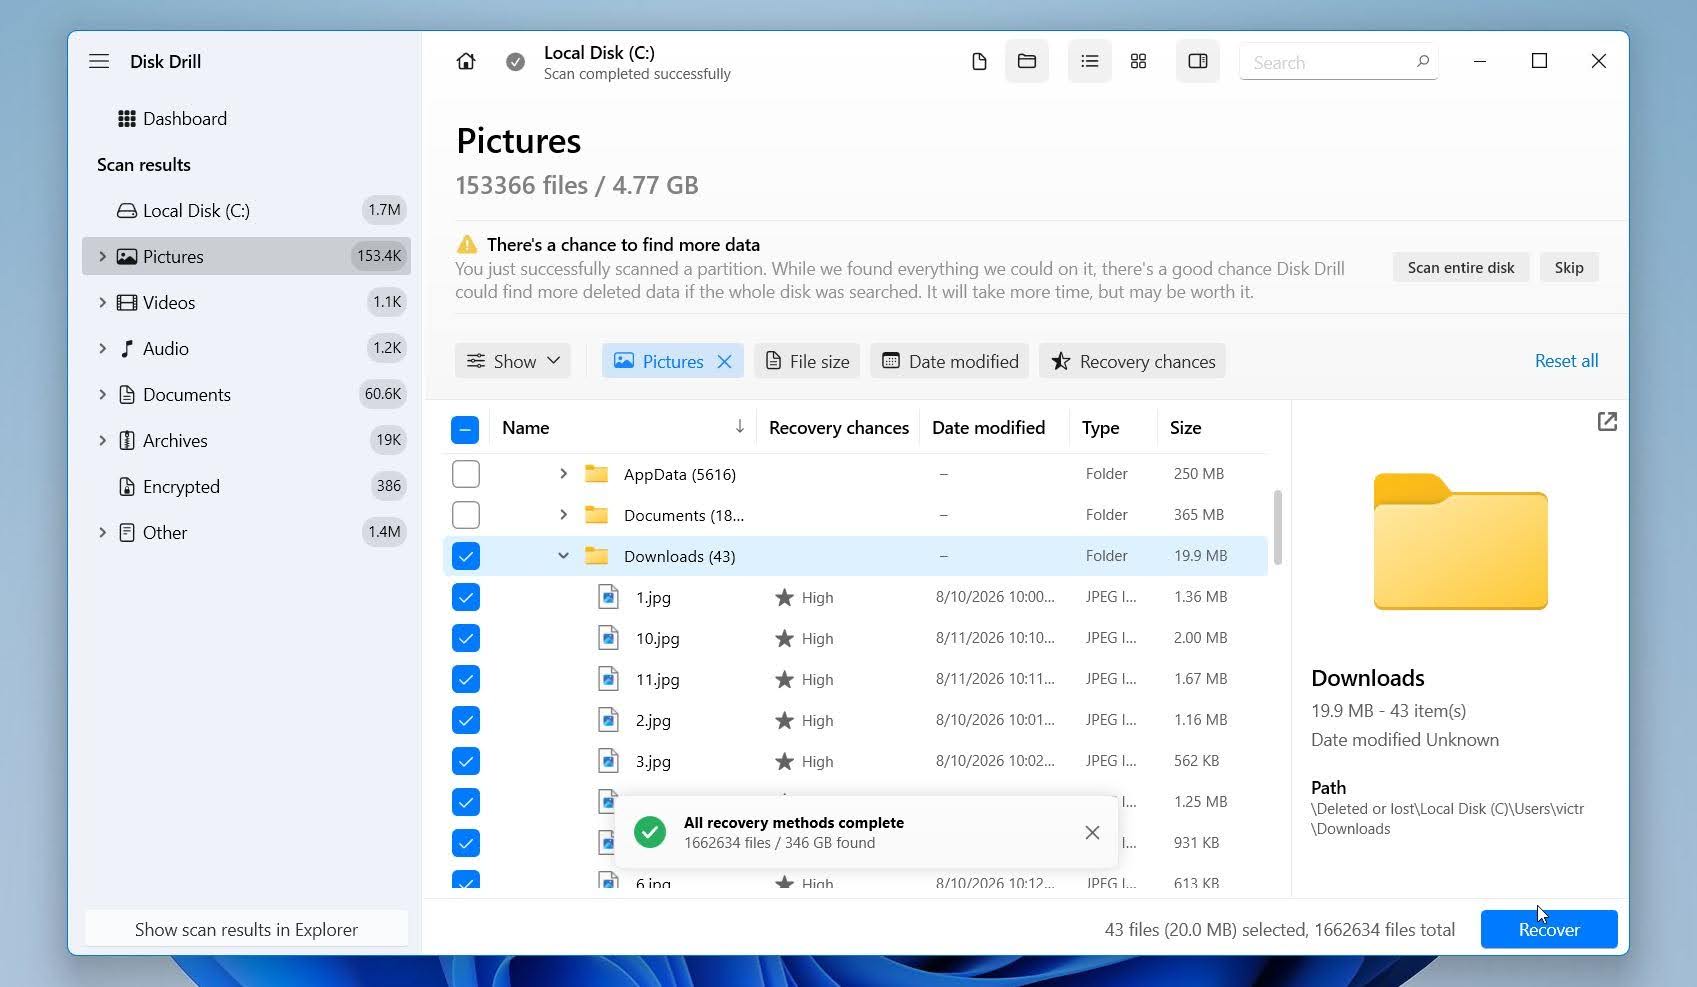Check the AppData folder checkbox
This screenshot has width=1697, height=987.
point(466,474)
